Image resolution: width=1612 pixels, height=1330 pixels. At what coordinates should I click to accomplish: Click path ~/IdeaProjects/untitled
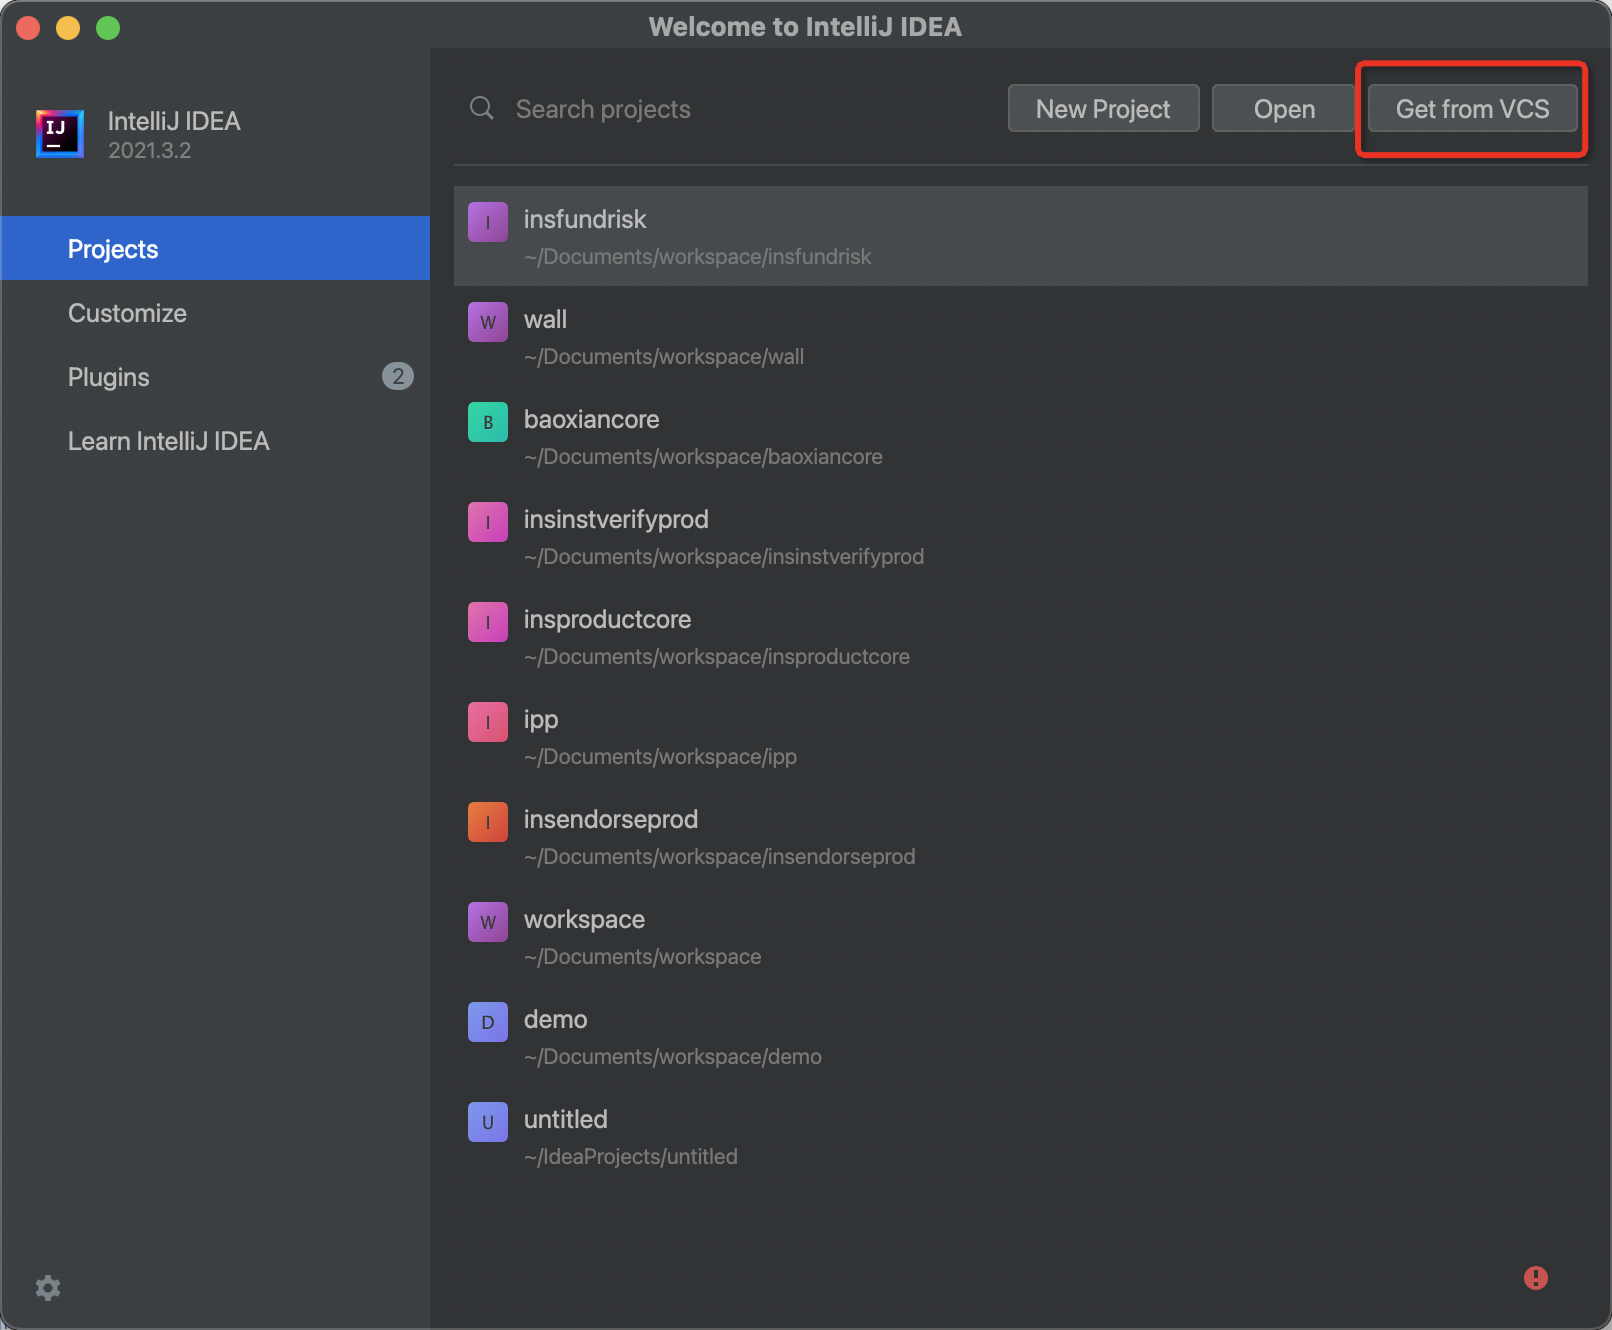631,1157
